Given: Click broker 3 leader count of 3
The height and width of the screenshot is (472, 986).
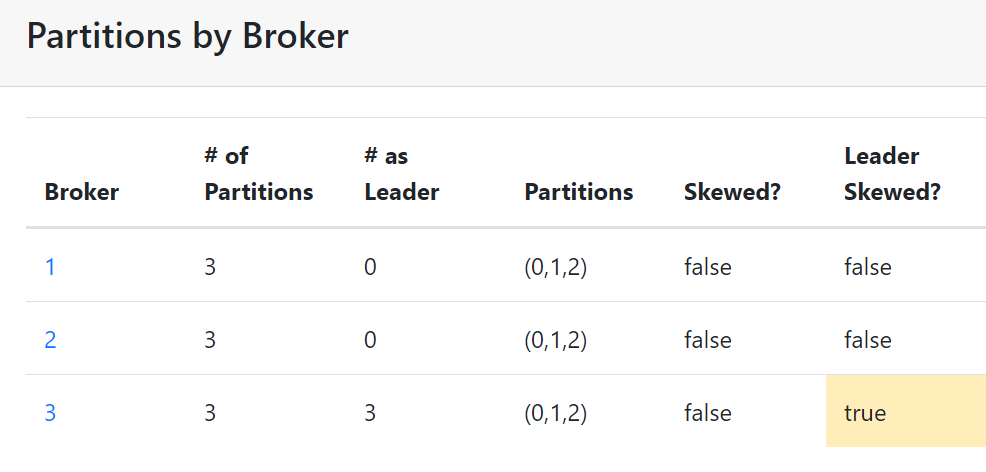Looking at the screenshot, I should point(370,413).
